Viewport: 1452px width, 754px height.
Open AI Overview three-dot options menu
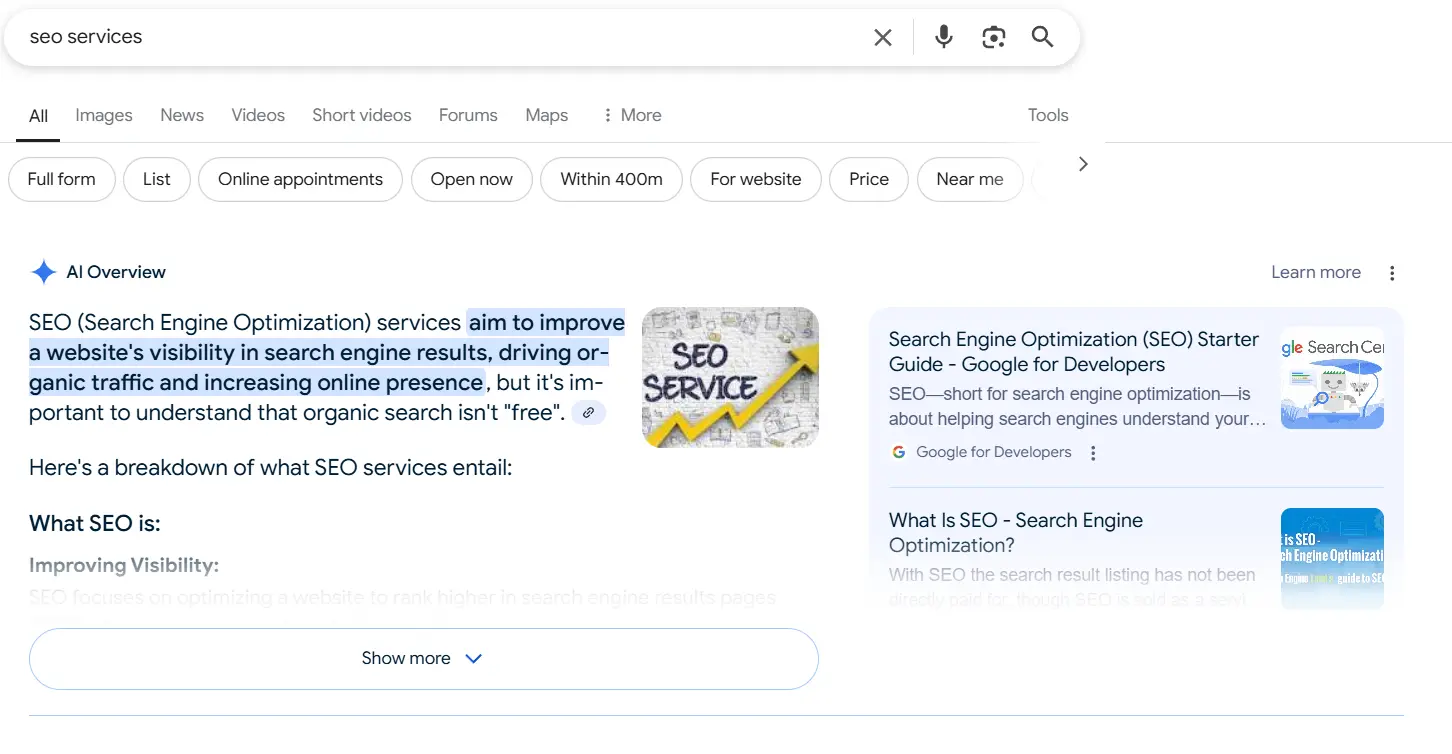[1392, 273]
